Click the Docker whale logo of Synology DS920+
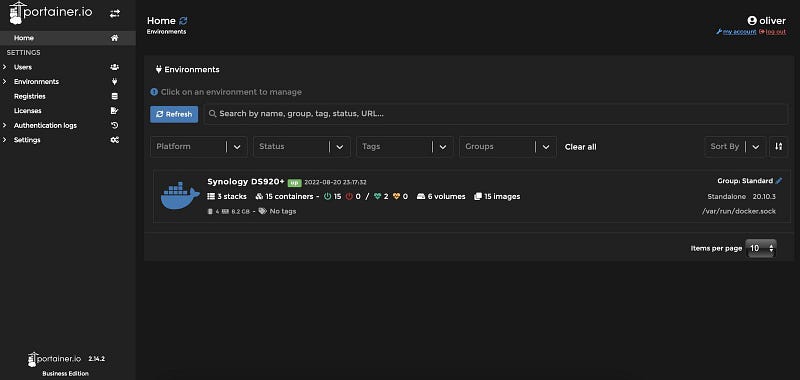This screenshot has height=380, width=800. tap(180, 196)
